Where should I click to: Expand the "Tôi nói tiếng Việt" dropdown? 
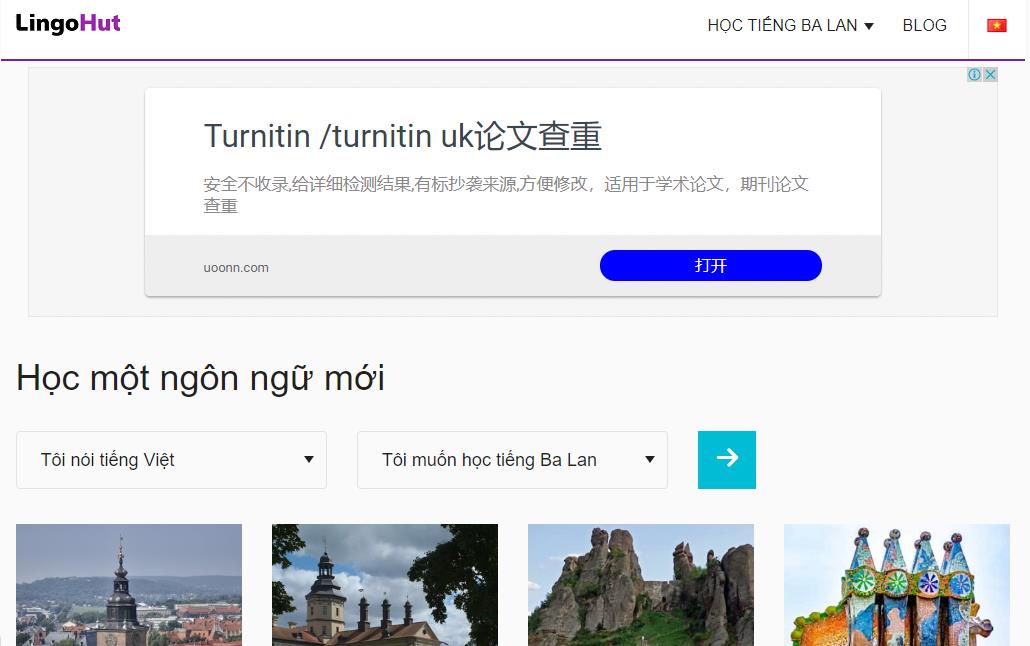pyautogui.click(x=171, y=459)
